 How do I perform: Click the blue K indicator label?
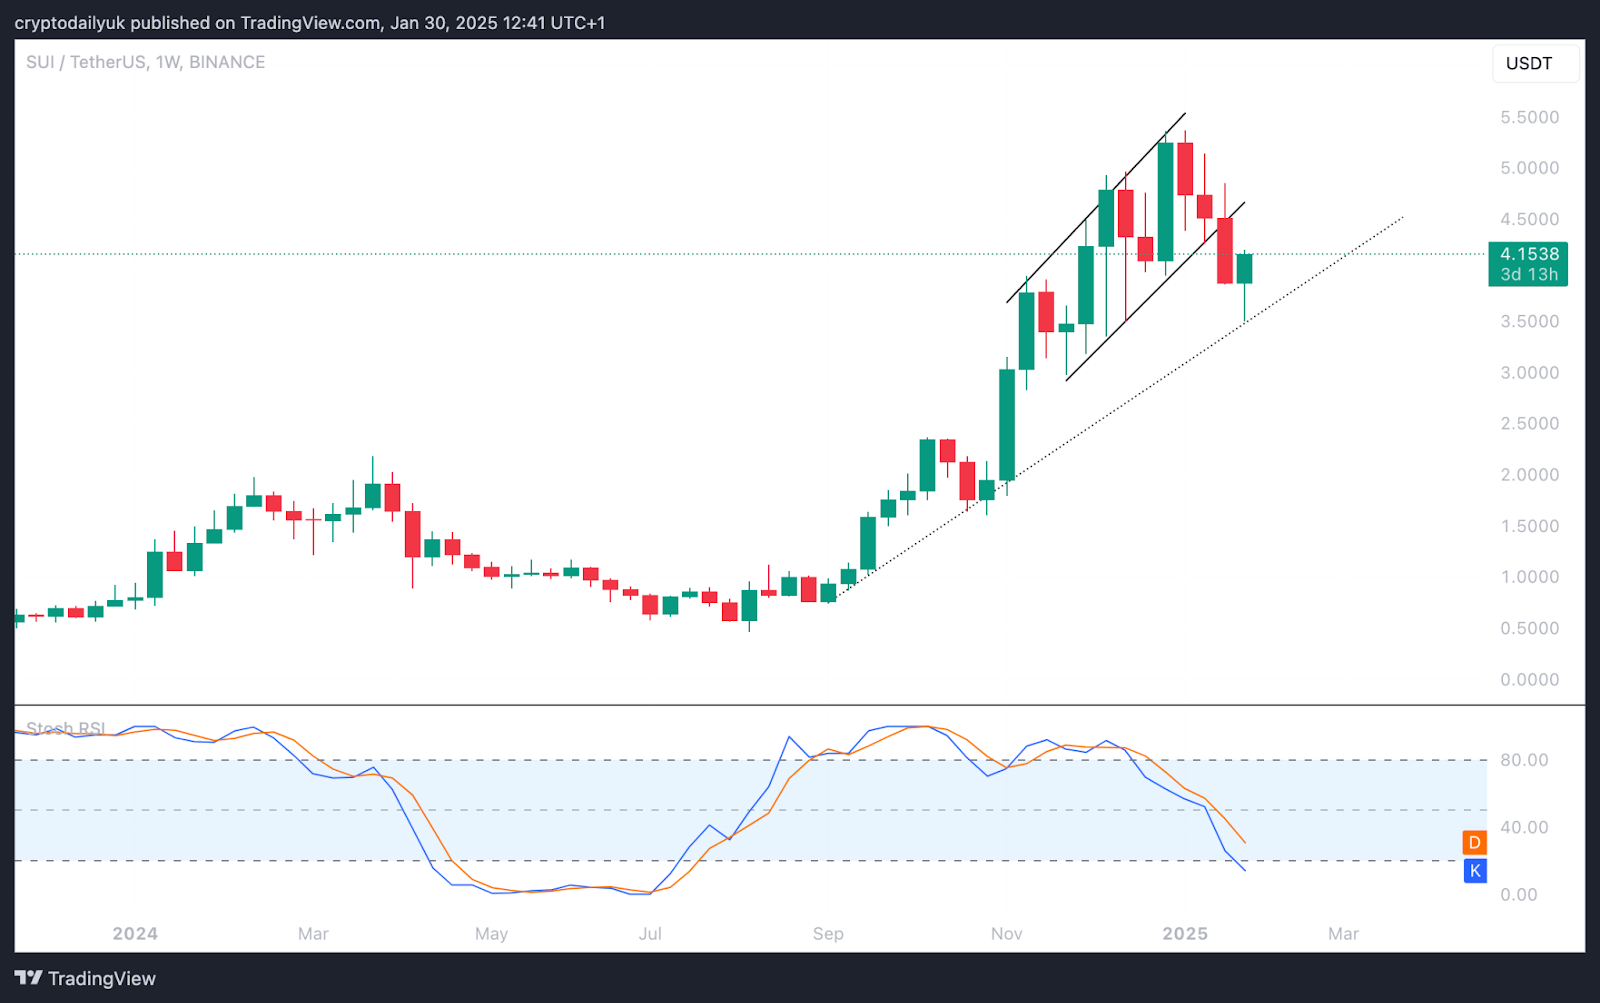pos(1475,871)
